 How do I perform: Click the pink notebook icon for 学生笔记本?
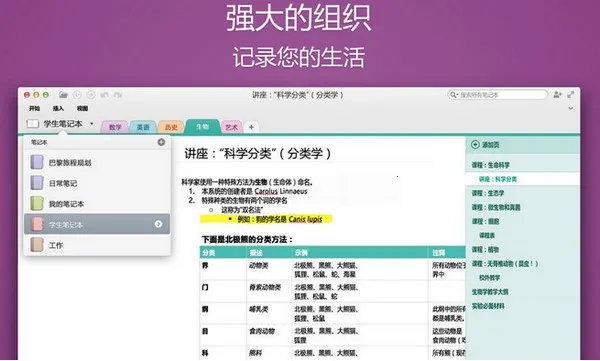[x=37, y=224]
